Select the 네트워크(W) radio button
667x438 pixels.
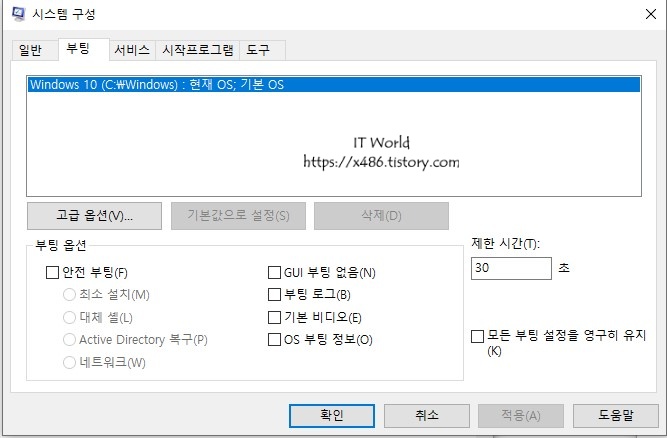pyautogui.click(x=69, y=362)
